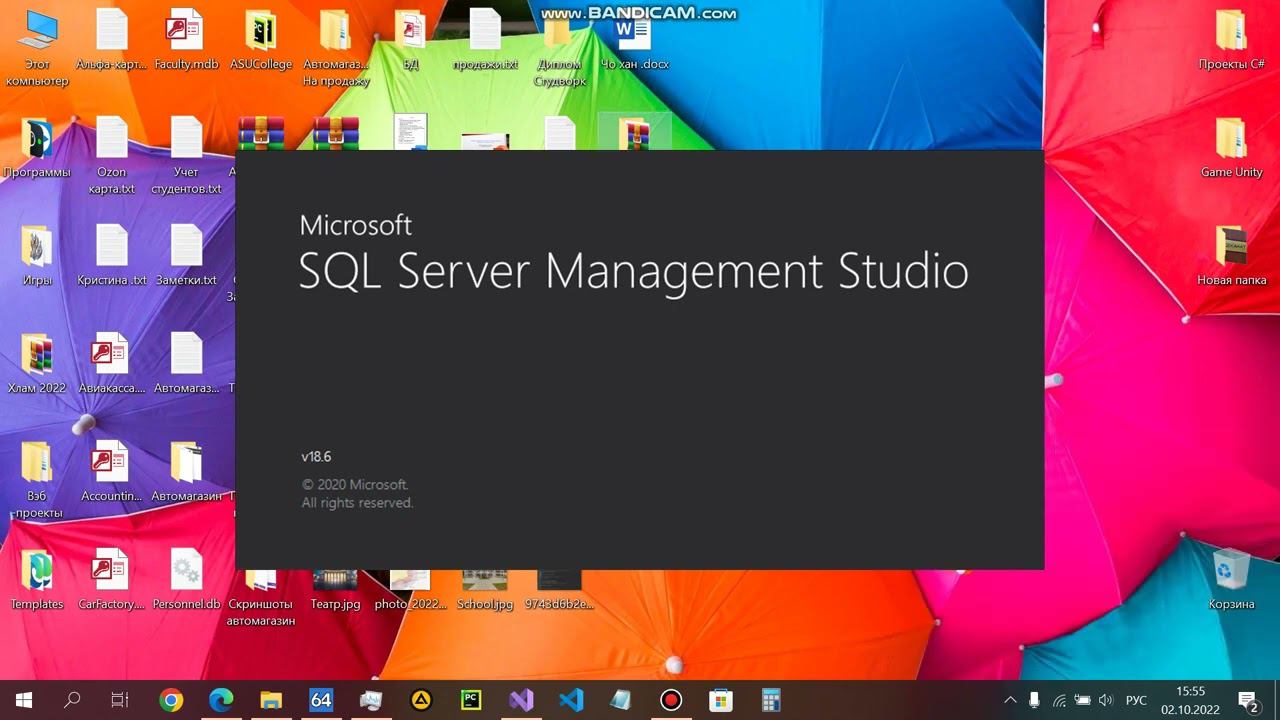Open the volume control in tray
Screen dimensions: 1280x720
tap(1106, 700)
